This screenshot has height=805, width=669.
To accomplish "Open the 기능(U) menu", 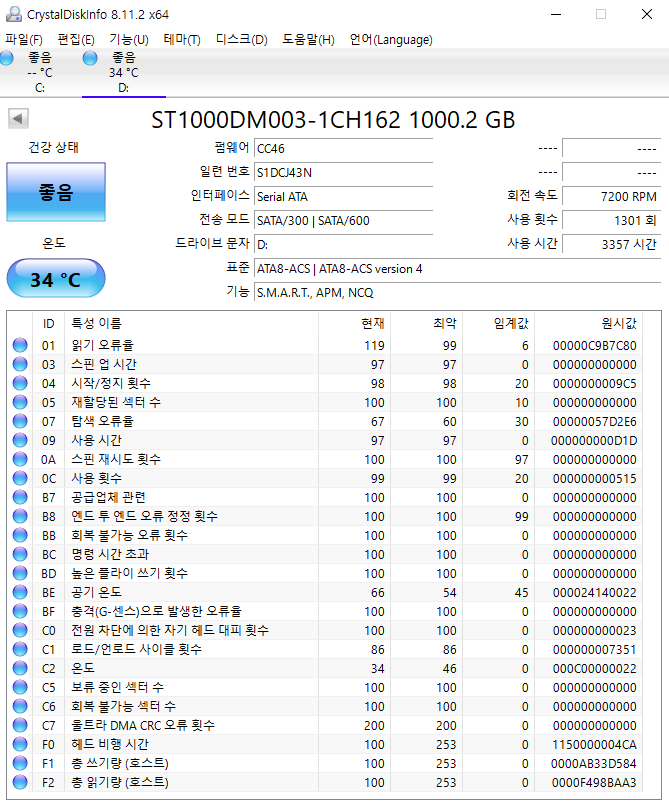I will (x=129, y=40).
